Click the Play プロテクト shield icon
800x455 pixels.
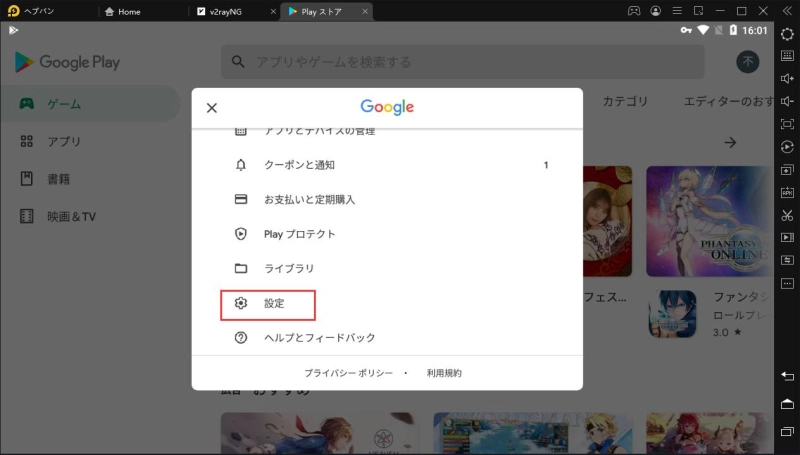[240, 234]
